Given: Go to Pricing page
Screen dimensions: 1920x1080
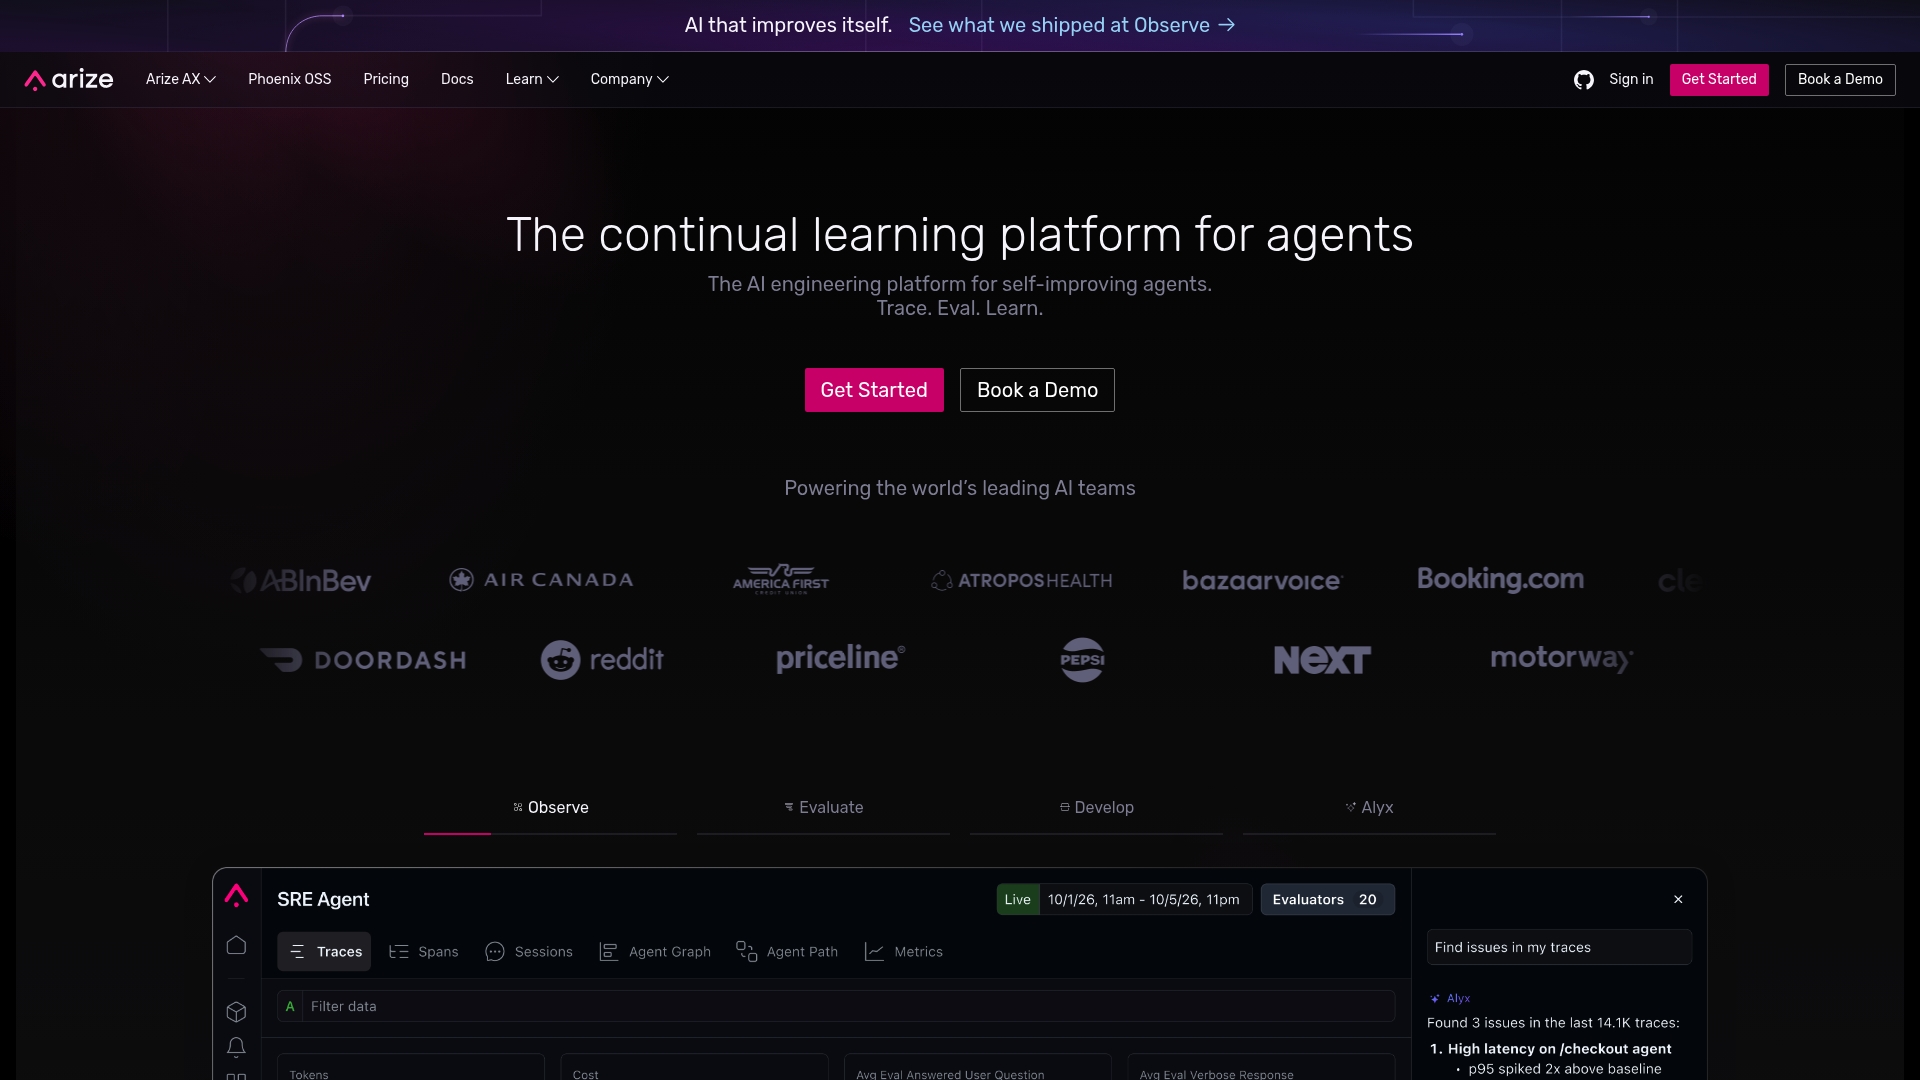Looking at the screenshot, I should pyautogui.click(x=386, y=79).
